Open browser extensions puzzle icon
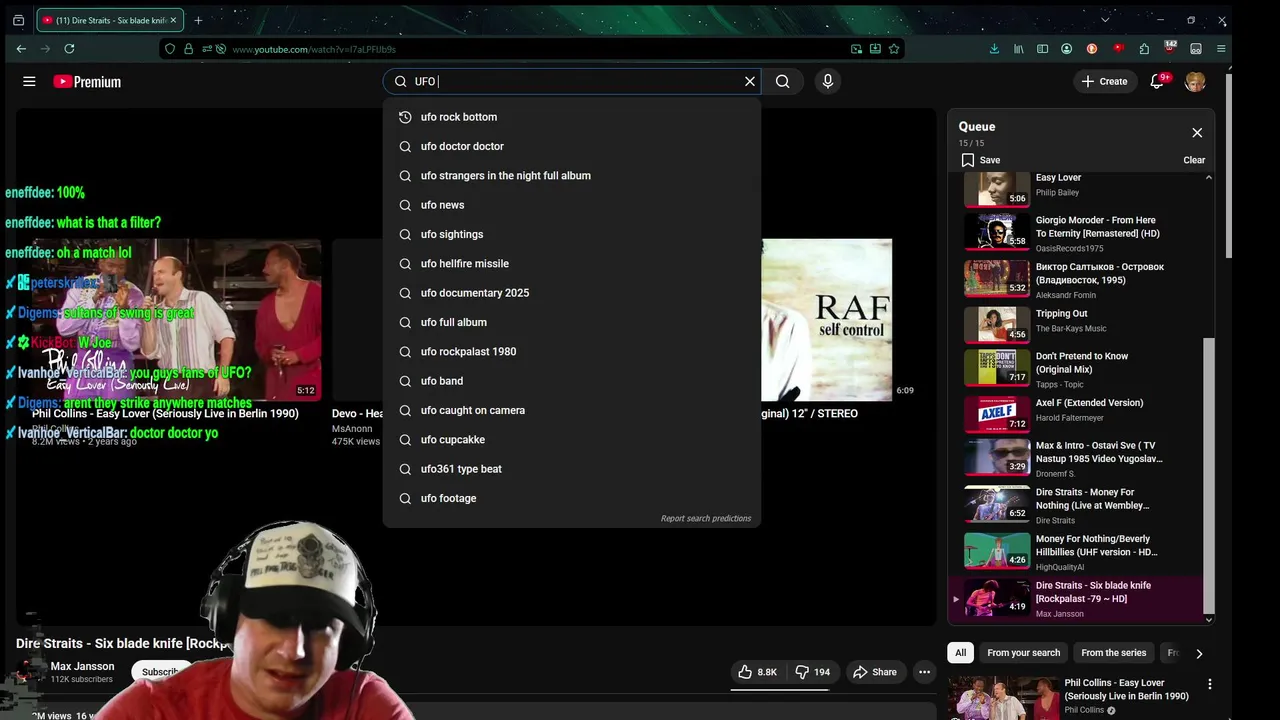Screen dimensions: 1280x720 point(1144,49)
